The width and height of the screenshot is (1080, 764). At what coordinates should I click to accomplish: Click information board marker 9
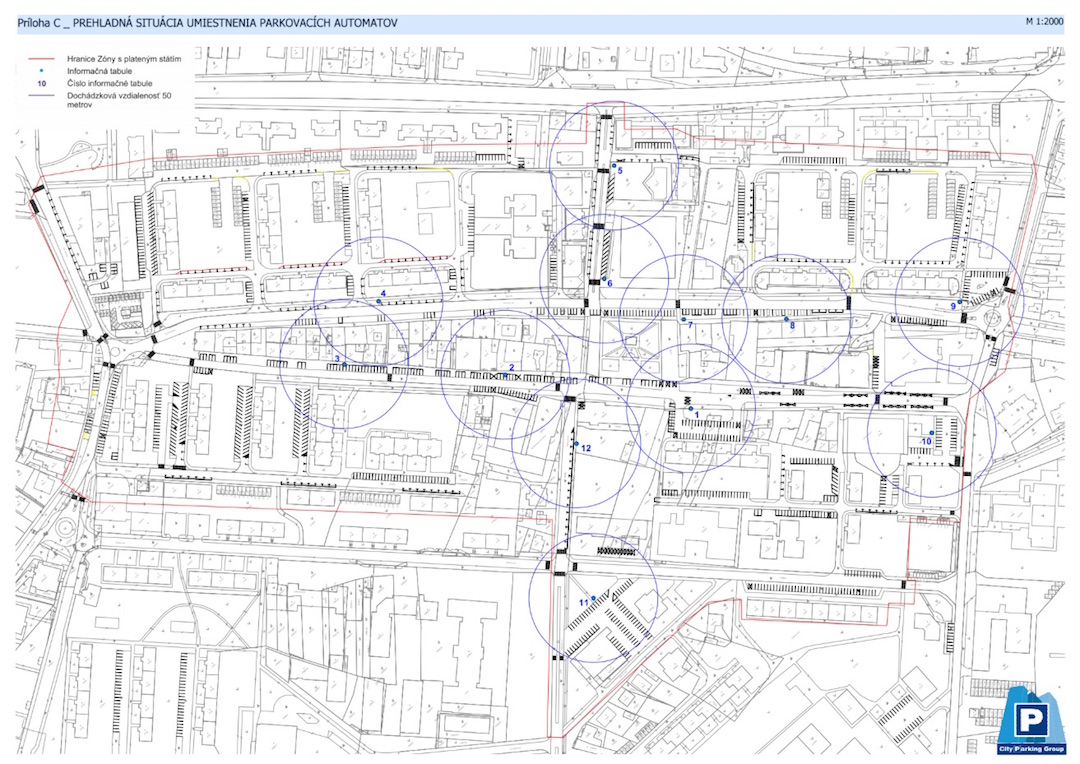(959, 303)
